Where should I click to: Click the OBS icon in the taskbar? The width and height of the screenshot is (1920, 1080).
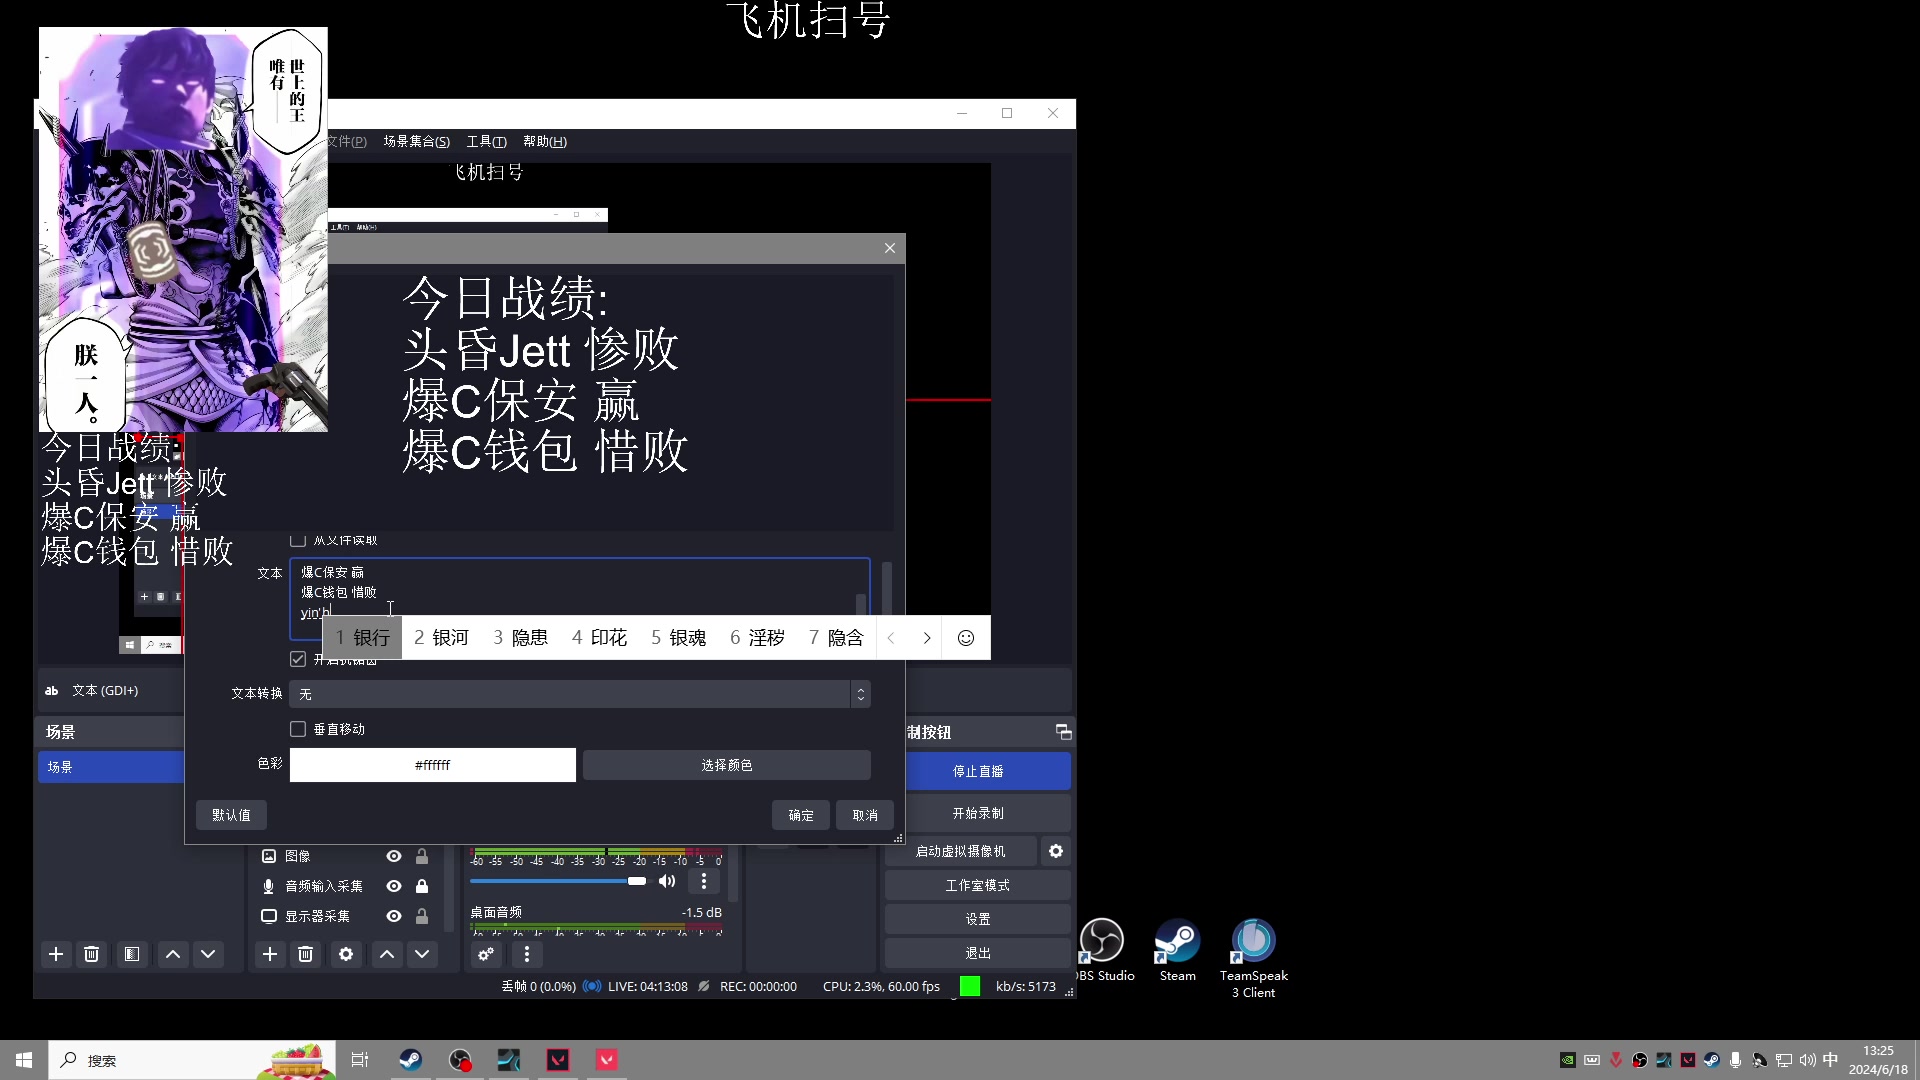[x=460, y=1060]
